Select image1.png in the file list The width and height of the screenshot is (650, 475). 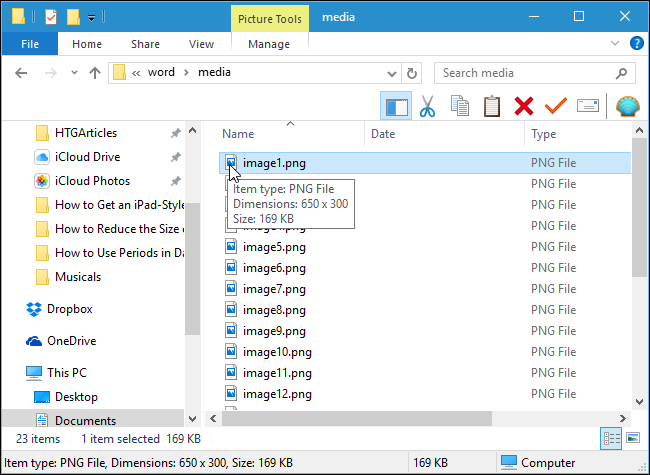[425, 163]
